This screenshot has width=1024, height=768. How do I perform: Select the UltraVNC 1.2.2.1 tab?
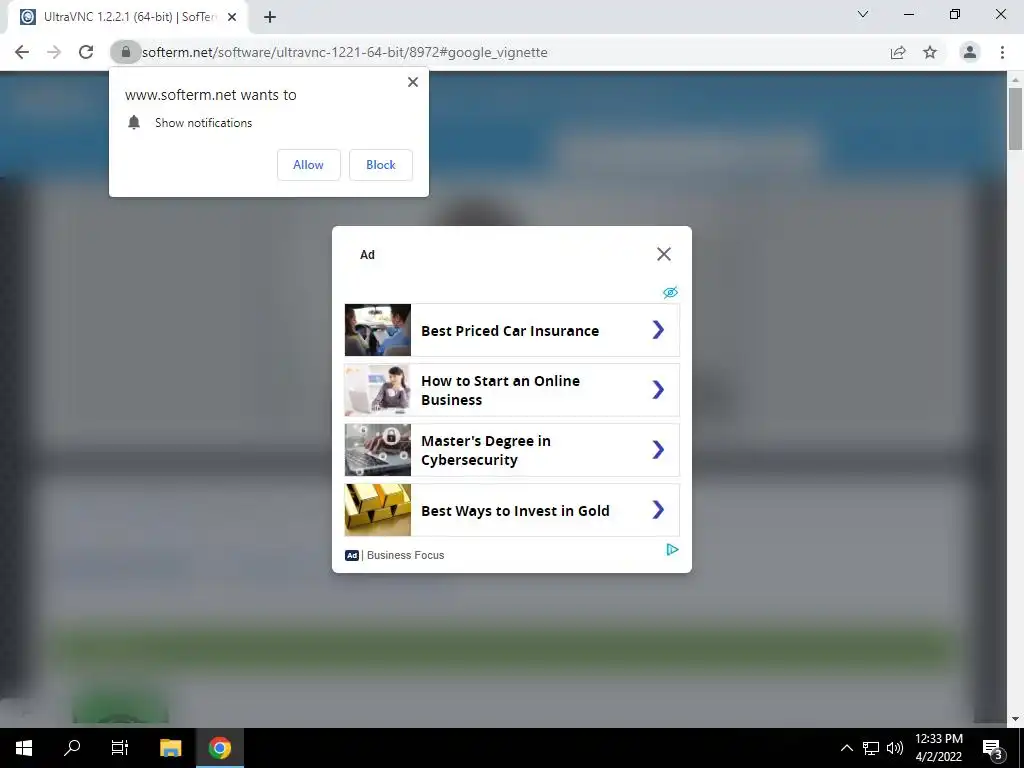[x=129, y=17]
